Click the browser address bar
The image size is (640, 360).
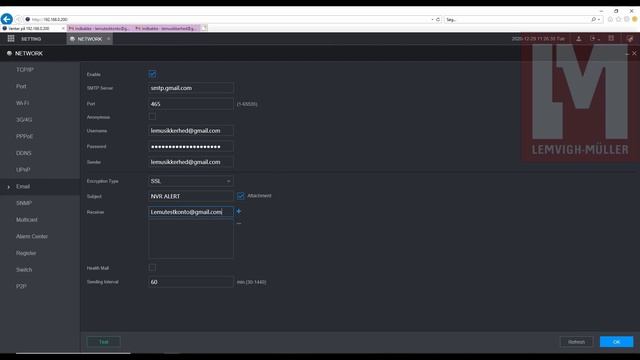[229, 19]
